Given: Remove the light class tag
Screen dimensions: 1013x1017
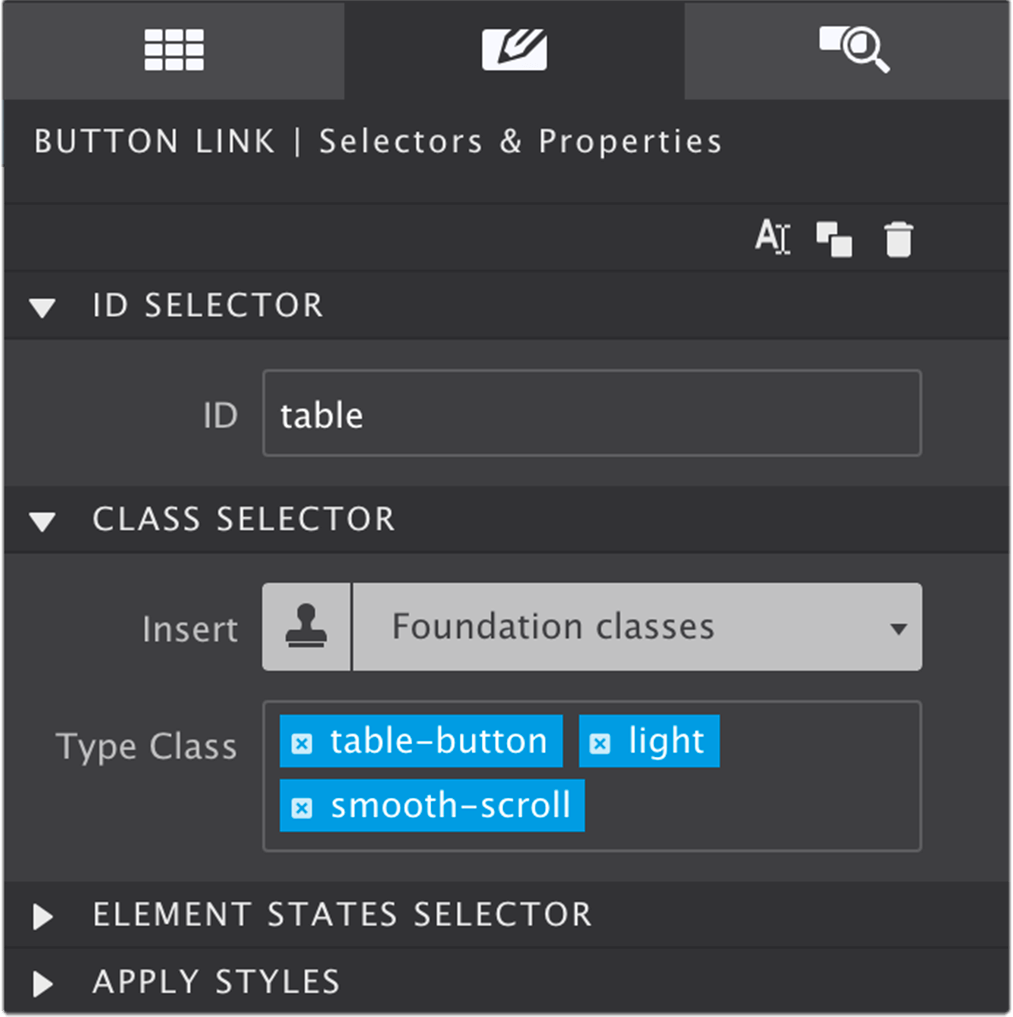Looking at the screenshot, I should pos(600,743).
